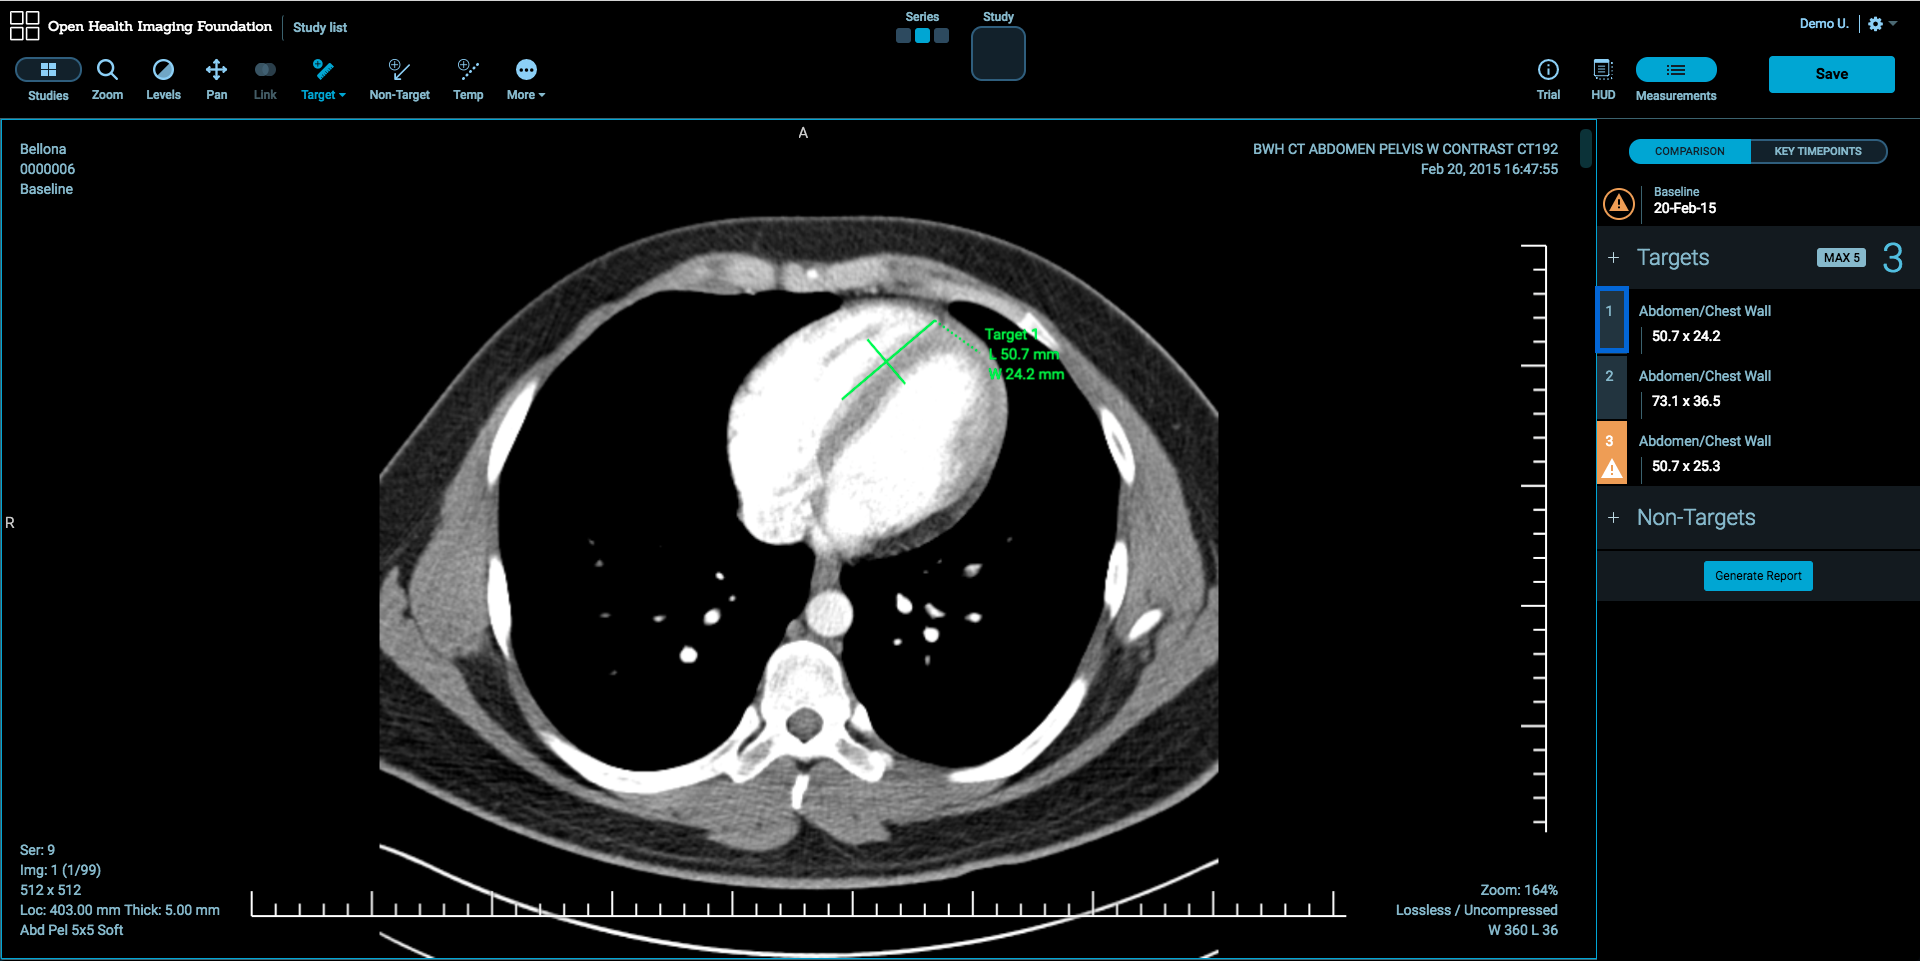Select the Temp measurement tool
The height and width of the screenshot is (961, 1920).
[467, 78]
